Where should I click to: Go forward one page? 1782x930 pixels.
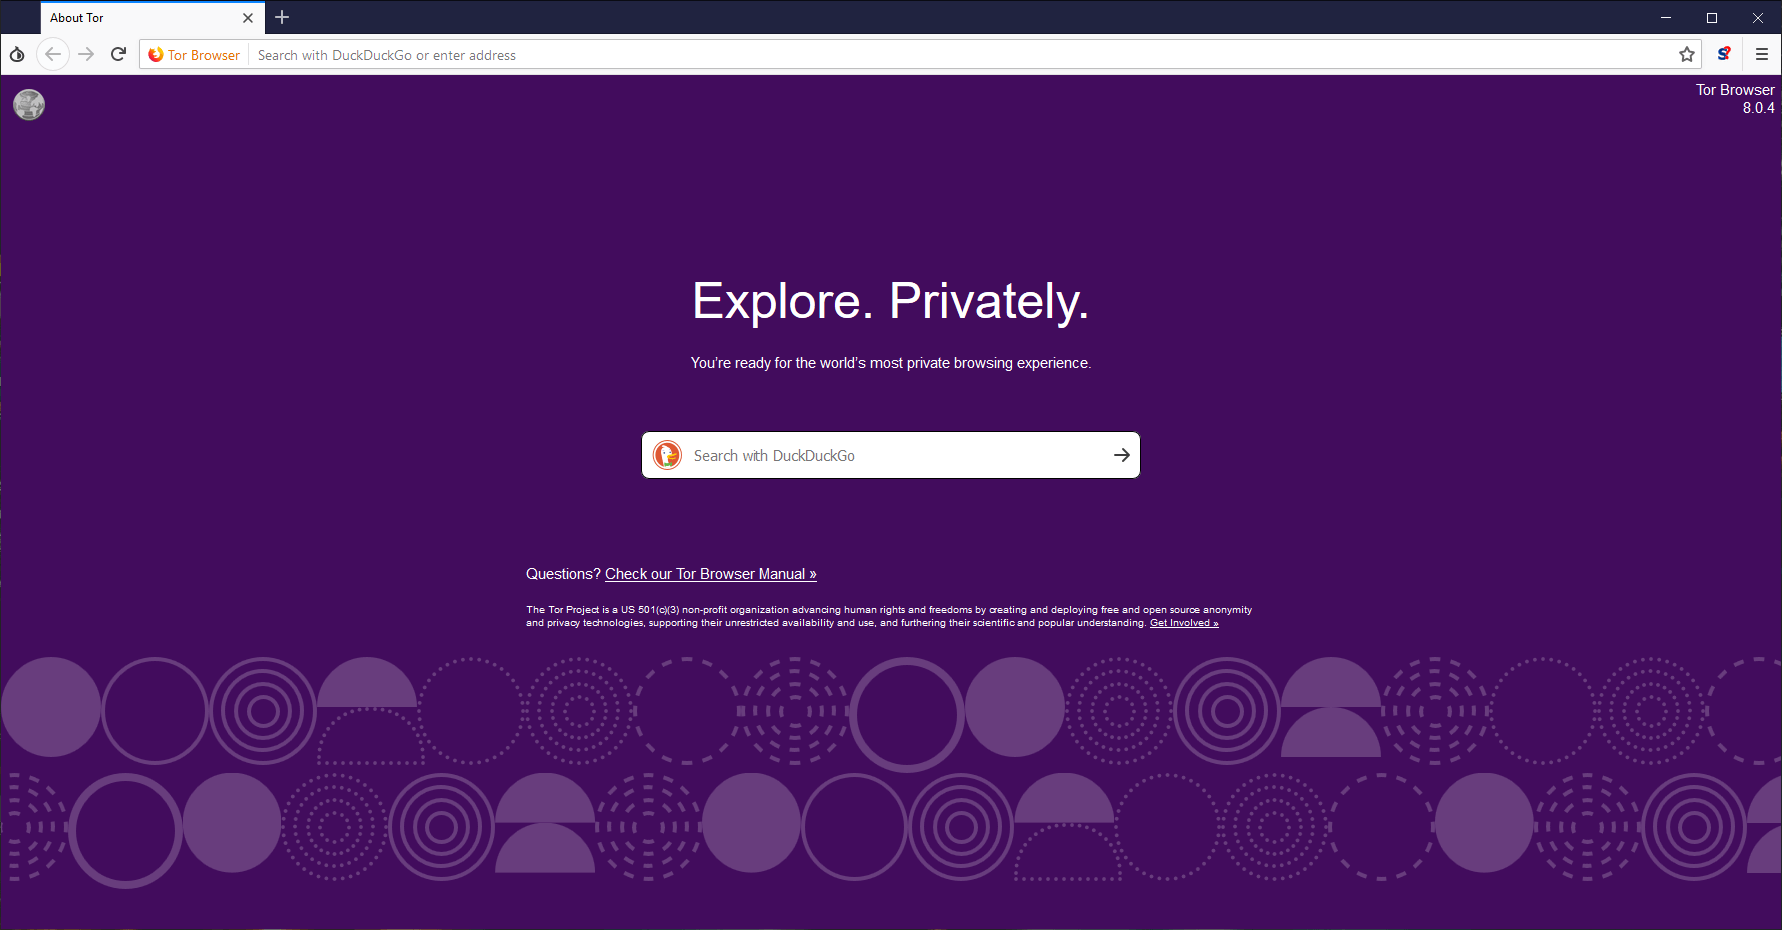tap(86, 54)
